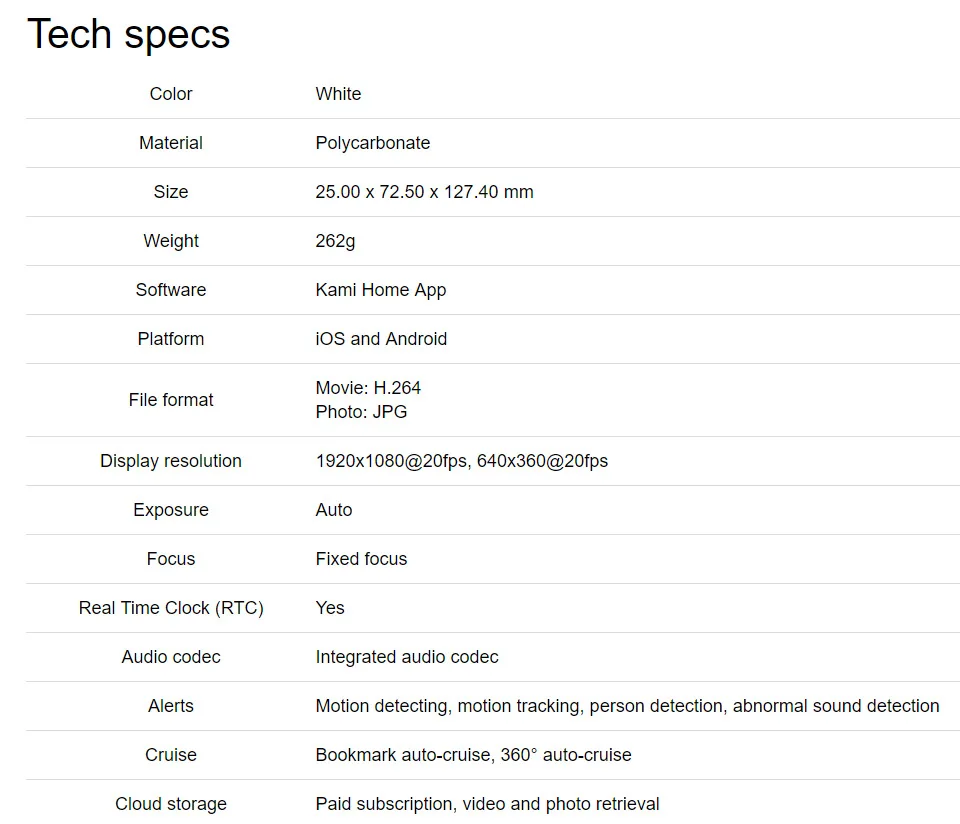
Task: Select the Display resolution label
Action: [x=171, y=461]
